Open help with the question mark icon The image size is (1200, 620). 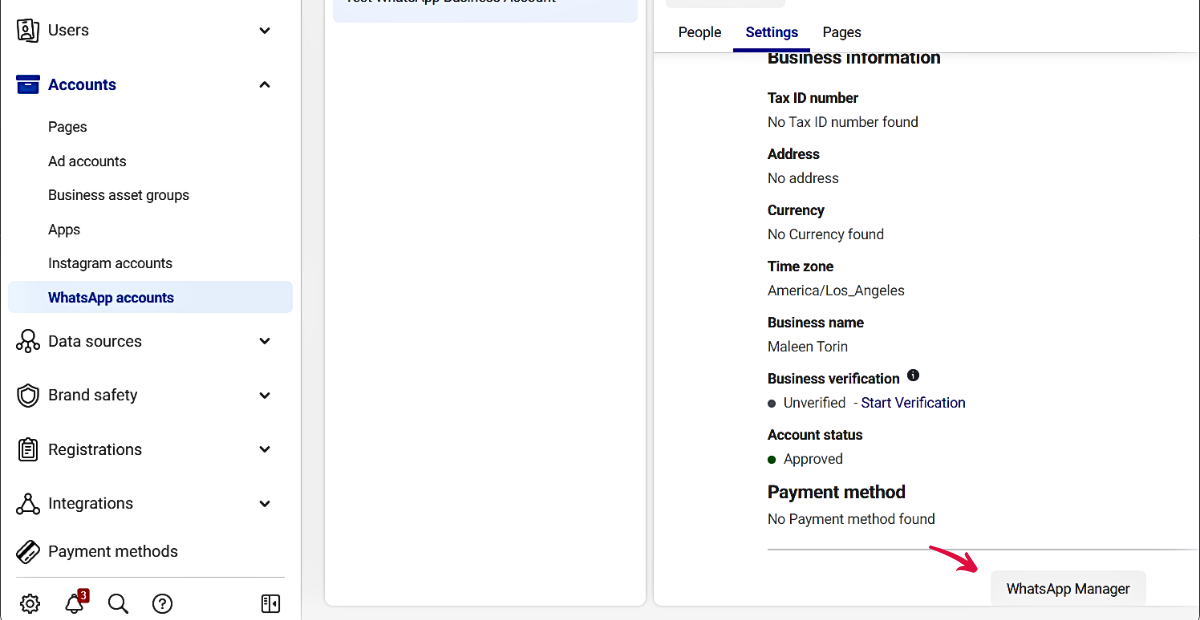click(162, 603)
